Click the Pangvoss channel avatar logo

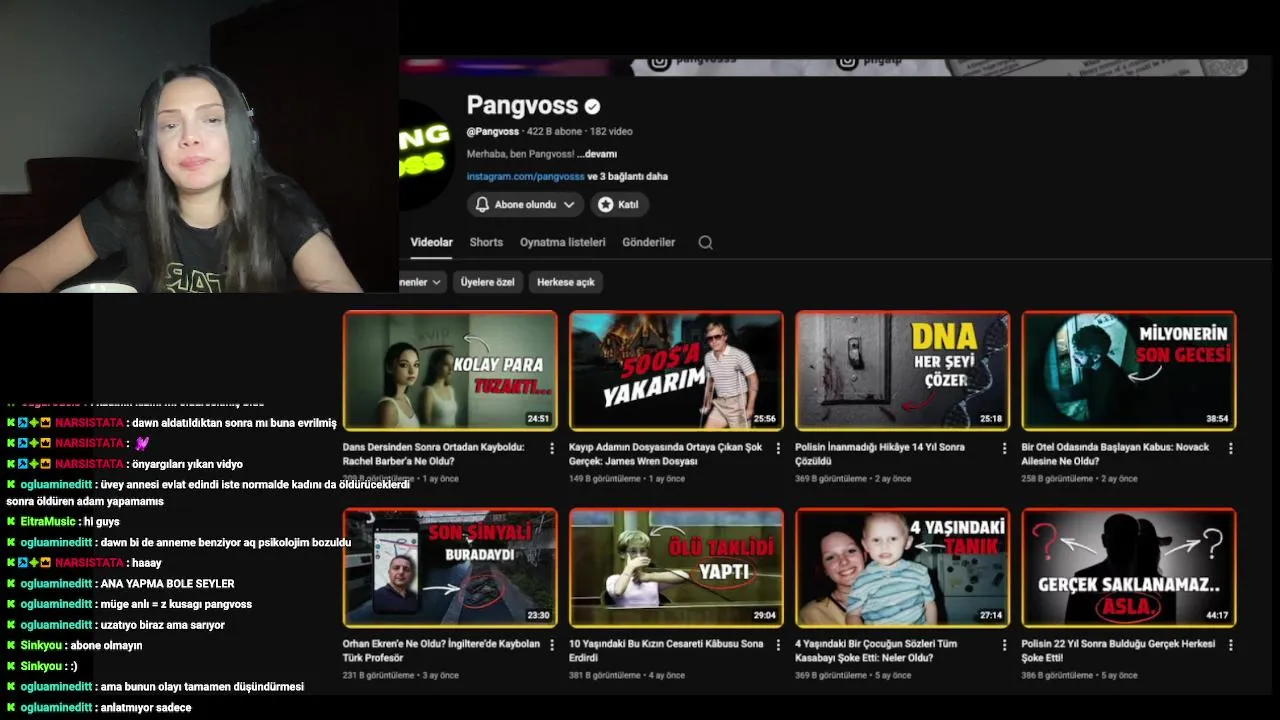pos(426,152)
